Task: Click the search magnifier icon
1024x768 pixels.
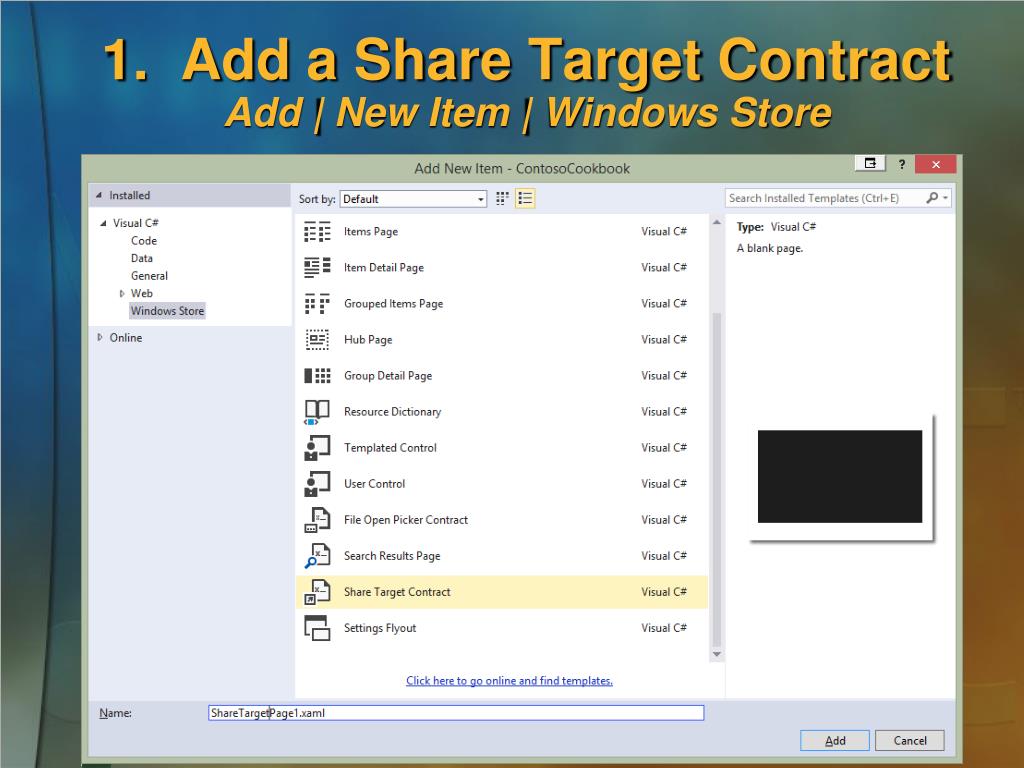Action: [x=932, y=198]
